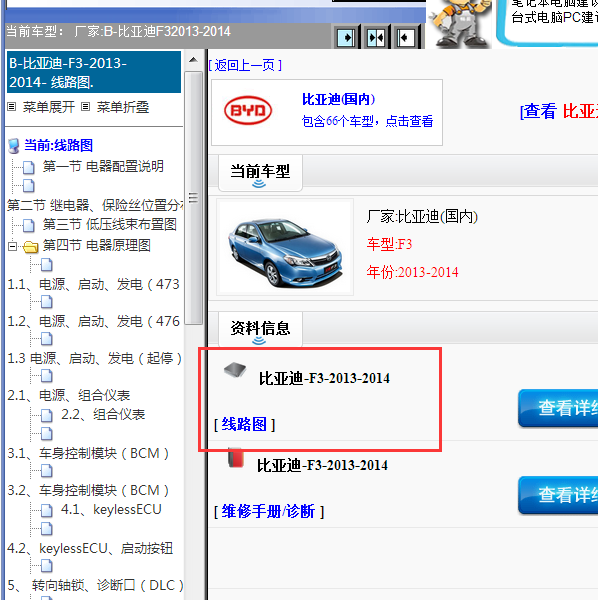Open 1.1、电源、启动、发电（473 item
The width and height of the screenshot is (598, 600).
93,284
